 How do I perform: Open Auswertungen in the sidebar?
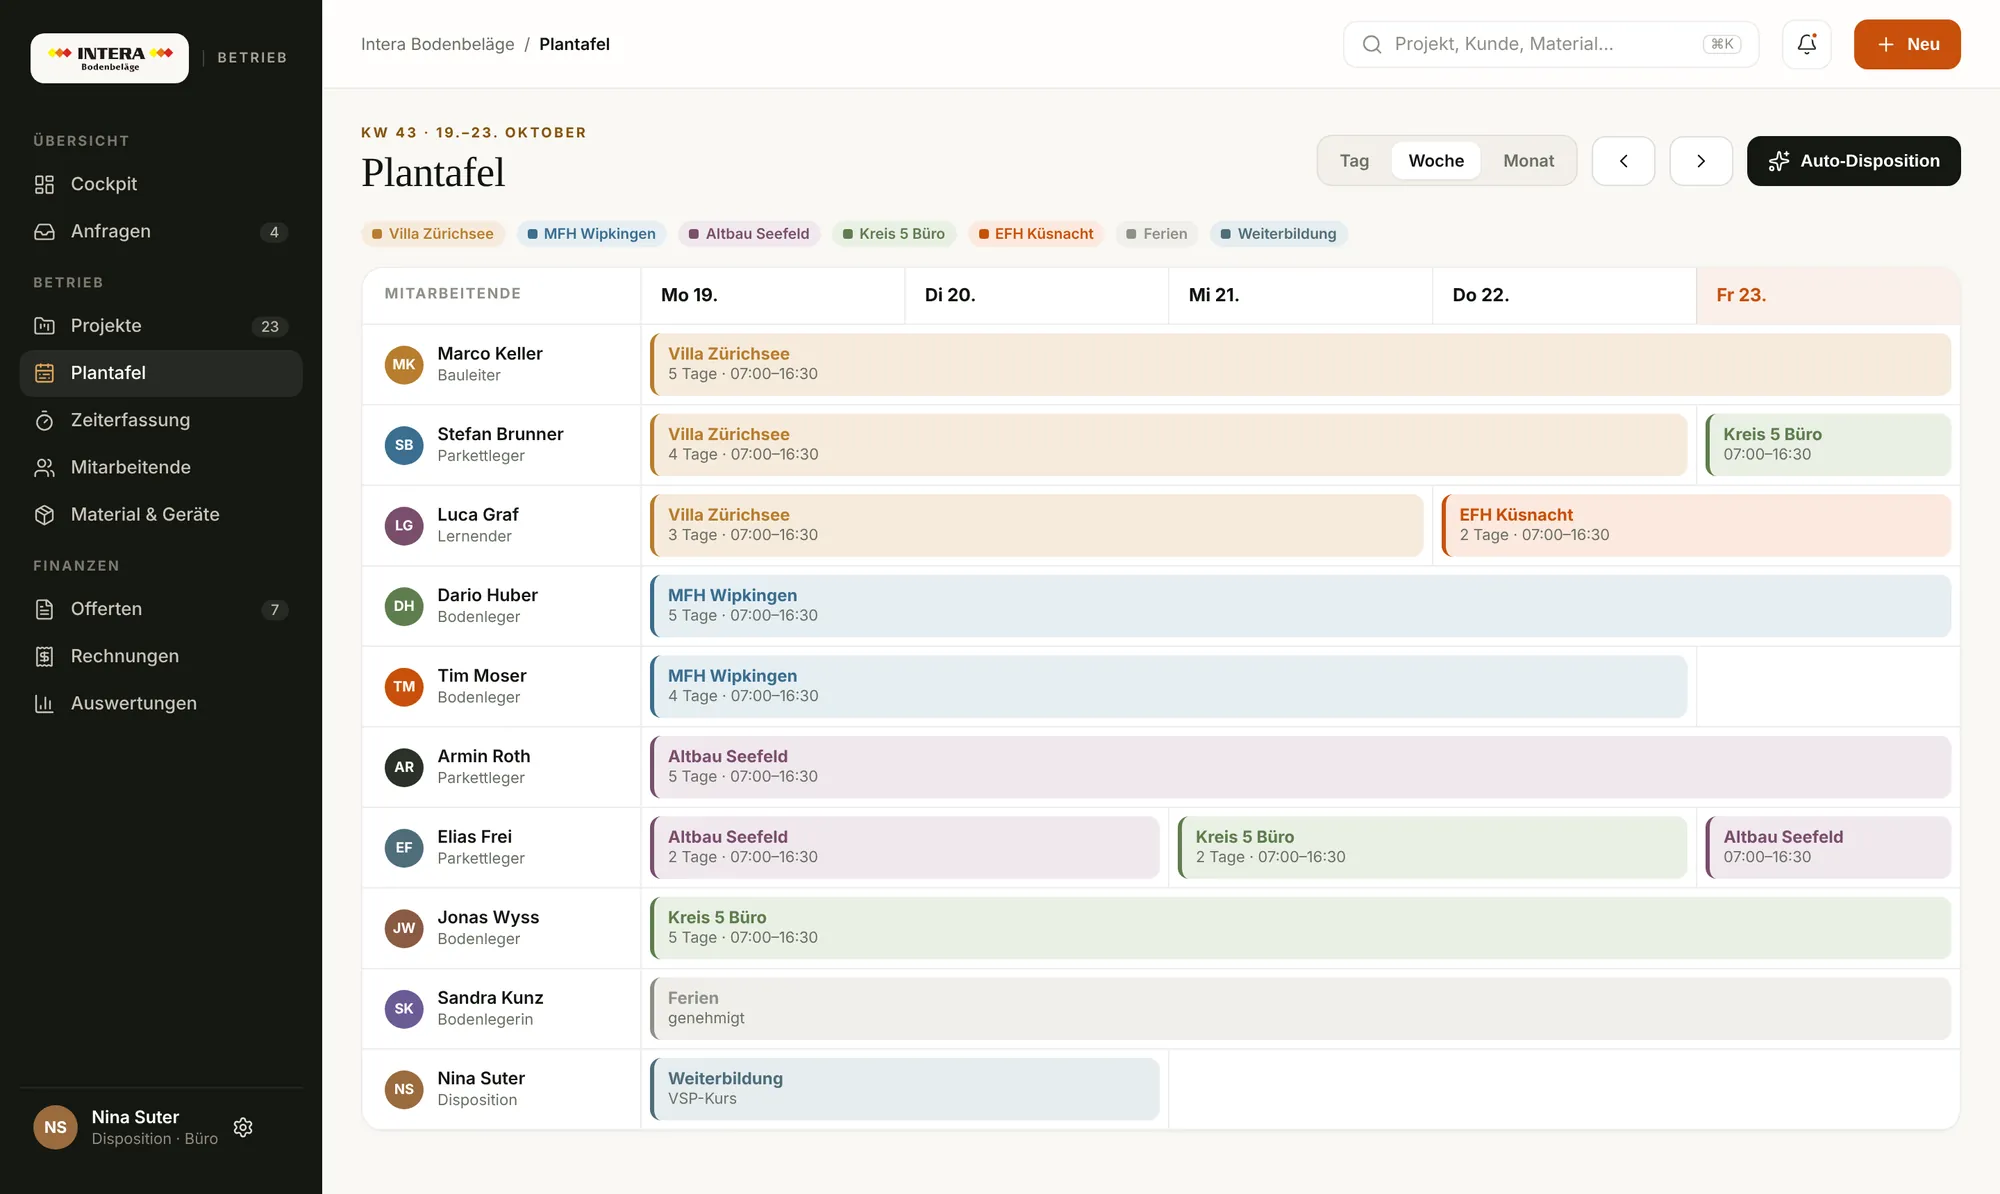(161, 703)
